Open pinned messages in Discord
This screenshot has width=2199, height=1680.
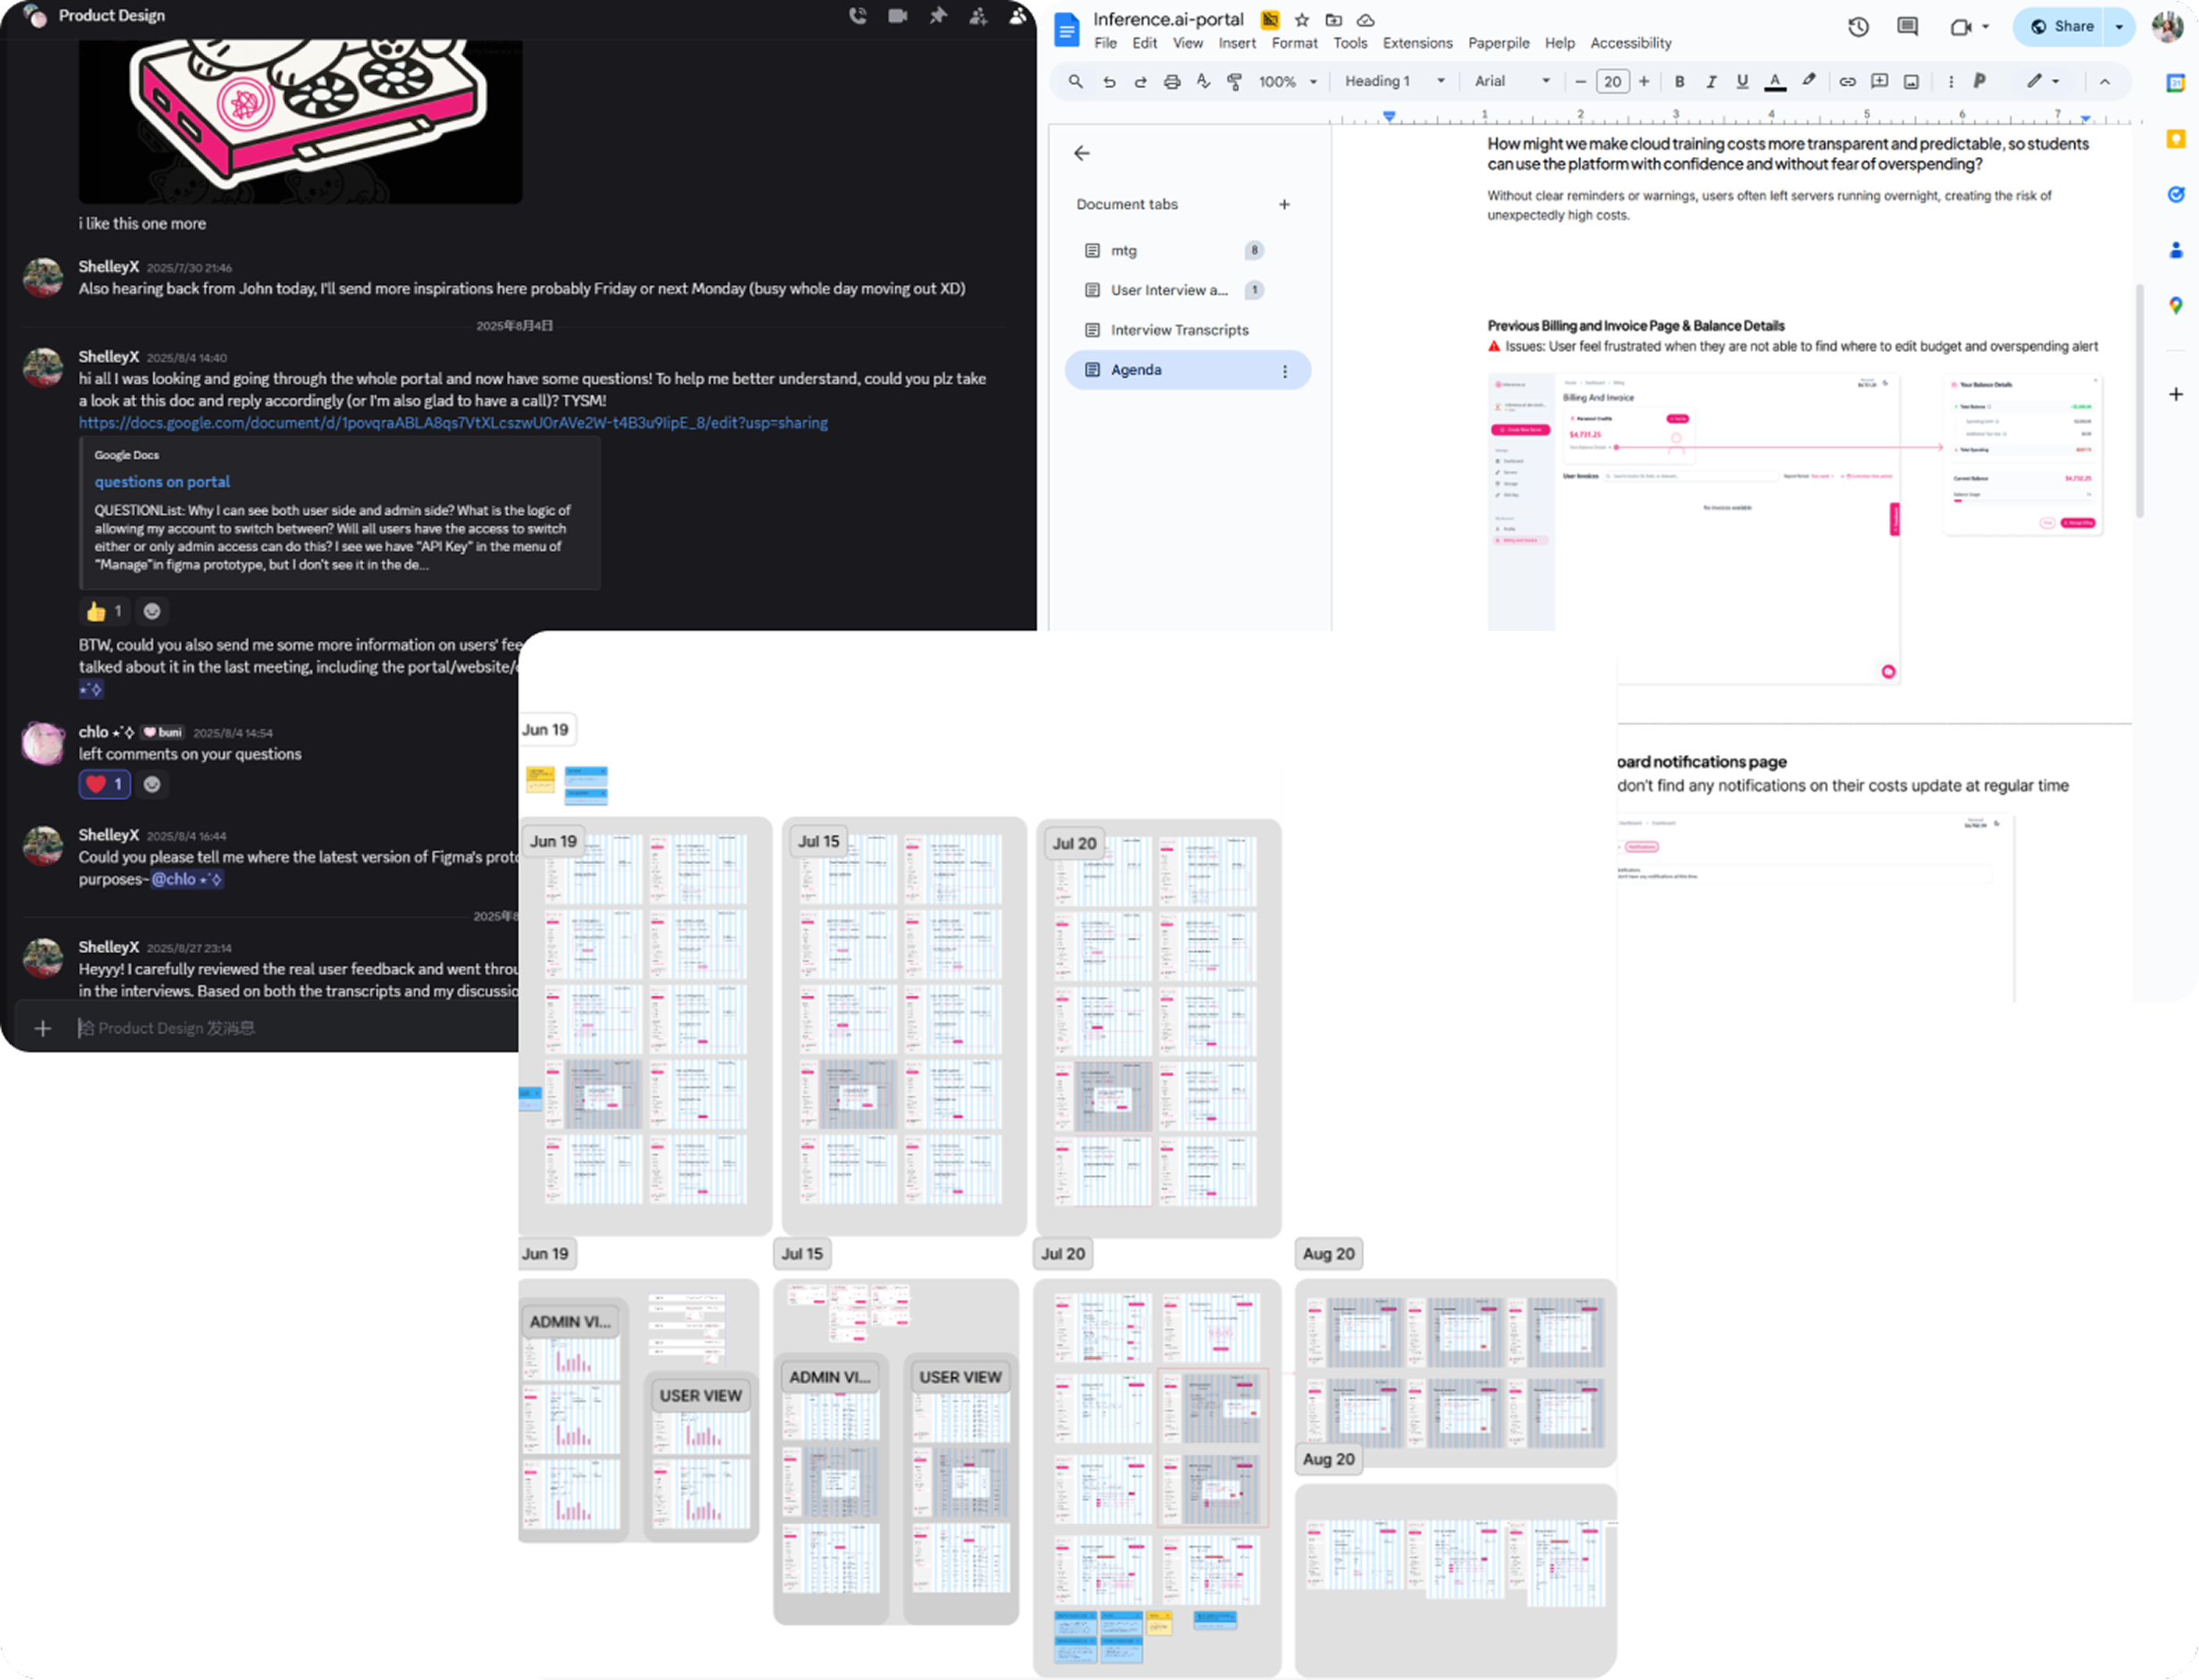pyautogui.click(x=938, y=16)
